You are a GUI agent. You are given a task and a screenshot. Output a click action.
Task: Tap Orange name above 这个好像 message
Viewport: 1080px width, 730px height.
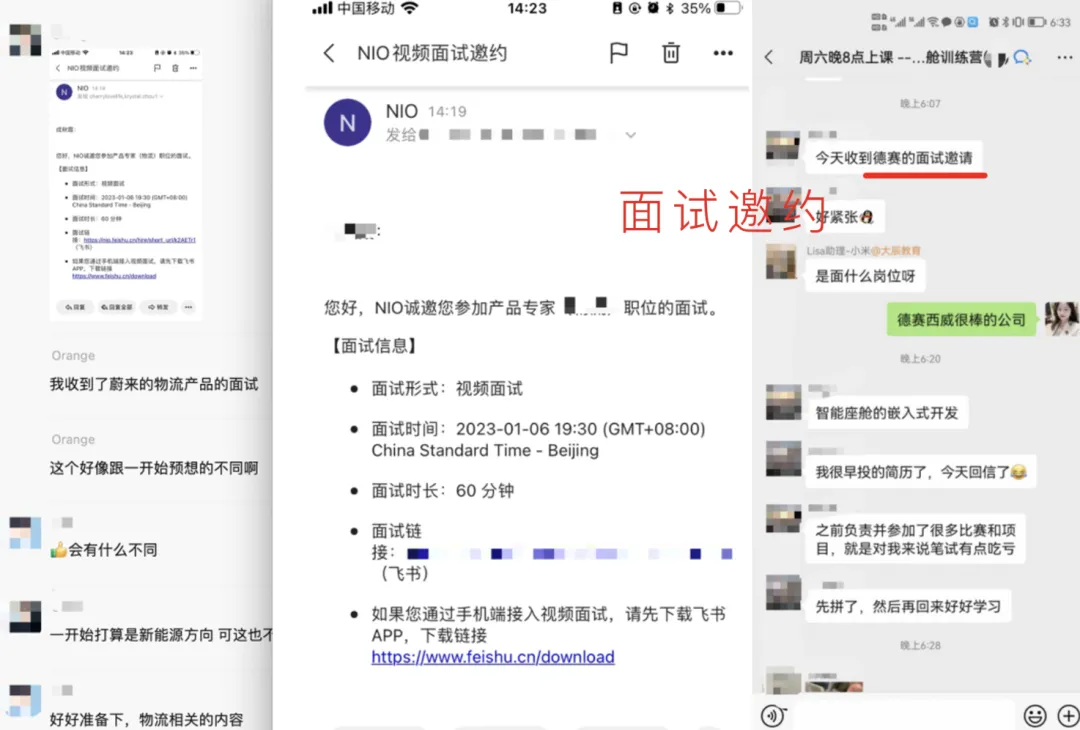[73, 439]
